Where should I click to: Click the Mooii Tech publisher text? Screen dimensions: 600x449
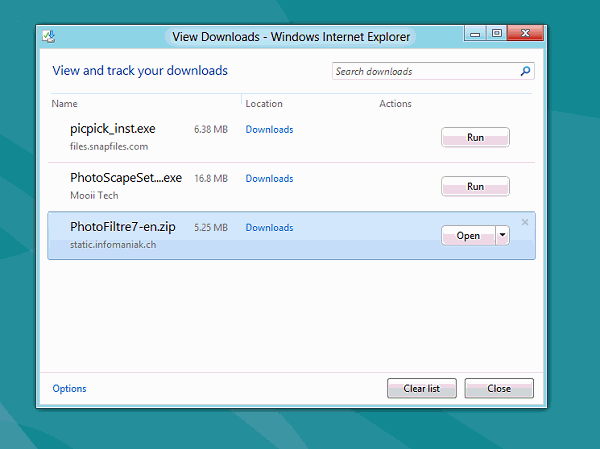pyautogui.click(x=94, y=196)
